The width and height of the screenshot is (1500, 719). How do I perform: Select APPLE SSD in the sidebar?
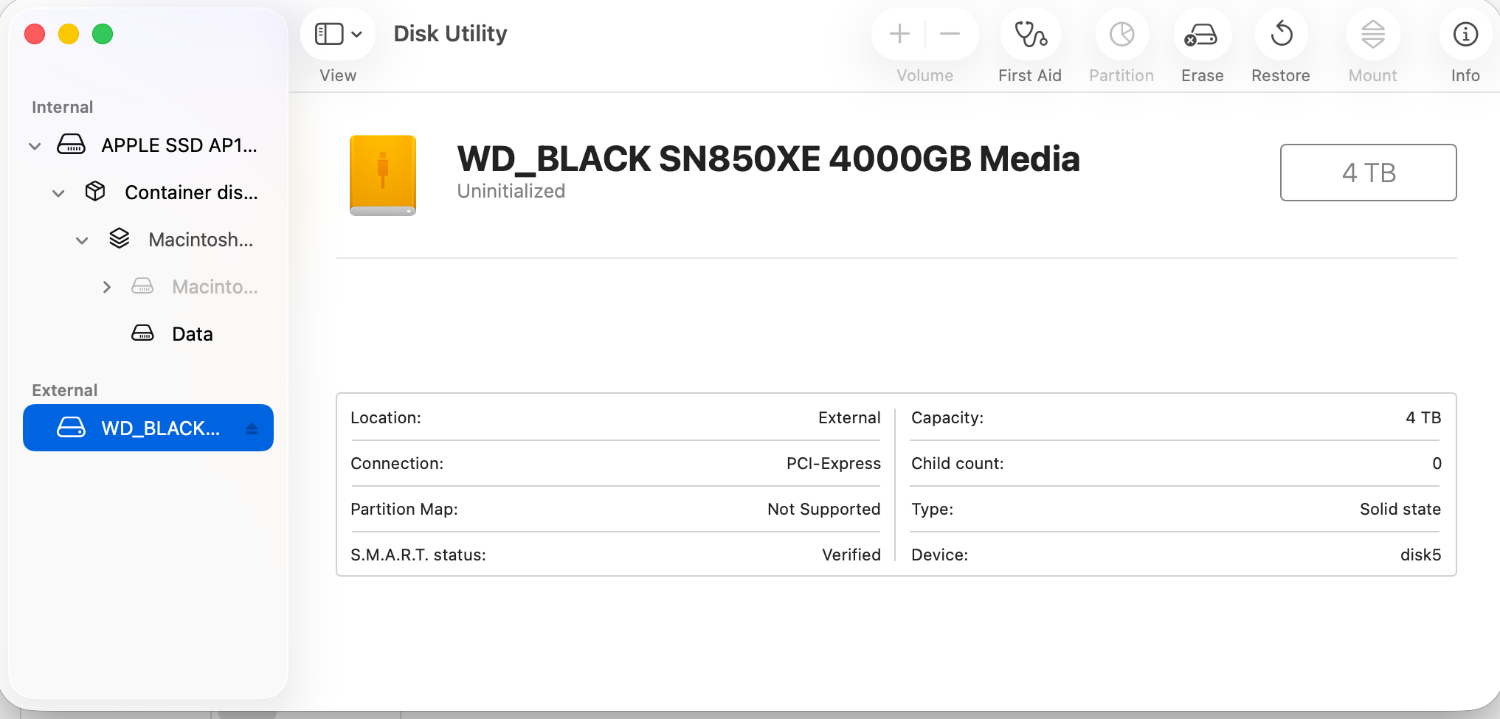[x=178, y=146]
